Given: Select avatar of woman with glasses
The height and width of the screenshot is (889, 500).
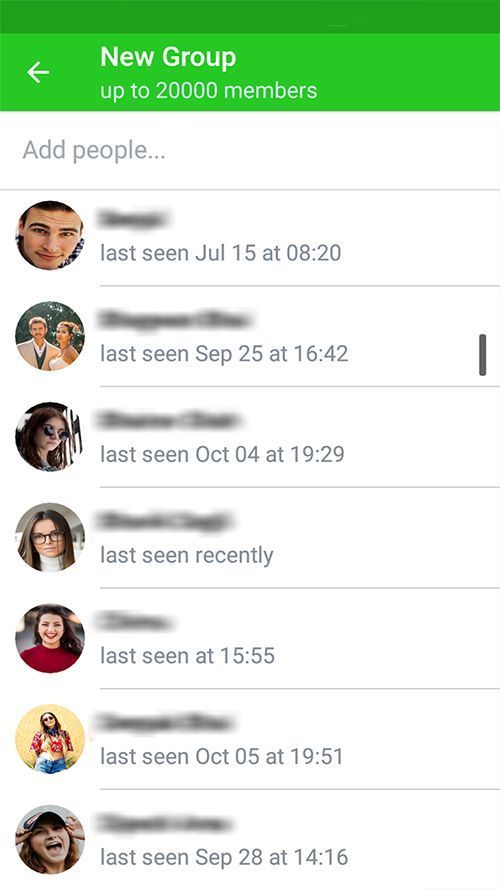Looking at the screenshot, I should point(50,537).
